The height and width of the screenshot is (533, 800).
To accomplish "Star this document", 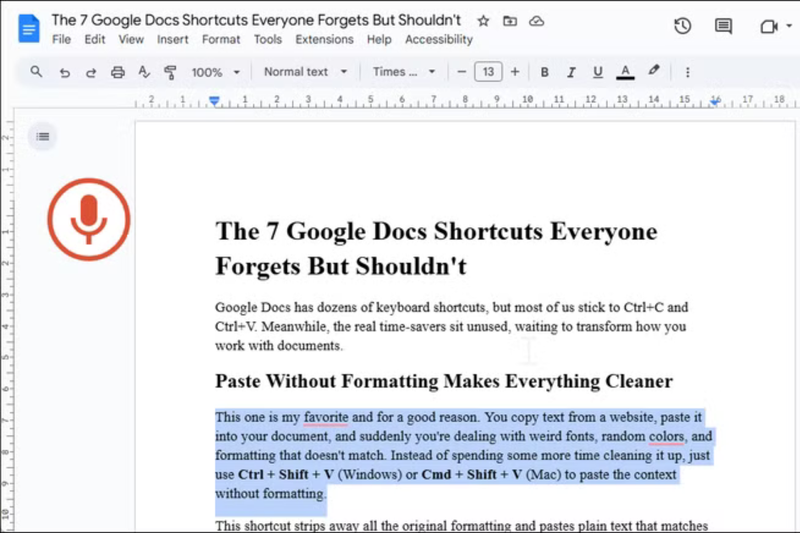I will point(484,21).
